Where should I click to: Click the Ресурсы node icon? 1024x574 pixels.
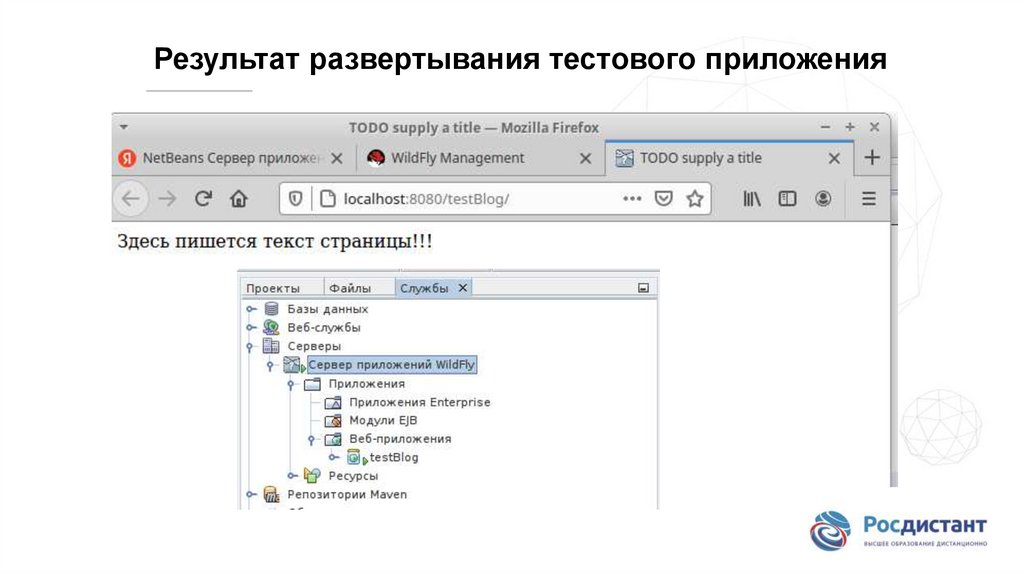(x=312, y=475)
